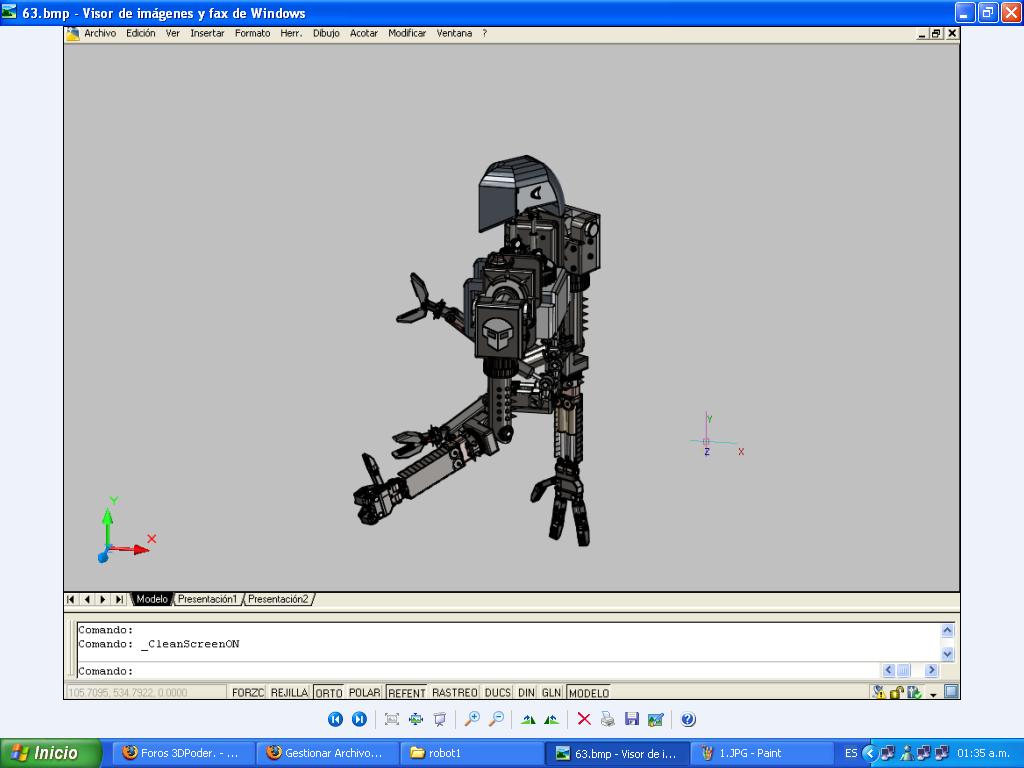Click the Inicio start button
Image resolution: width=1024 pixels, height=768 pixels.
(50, 753)
